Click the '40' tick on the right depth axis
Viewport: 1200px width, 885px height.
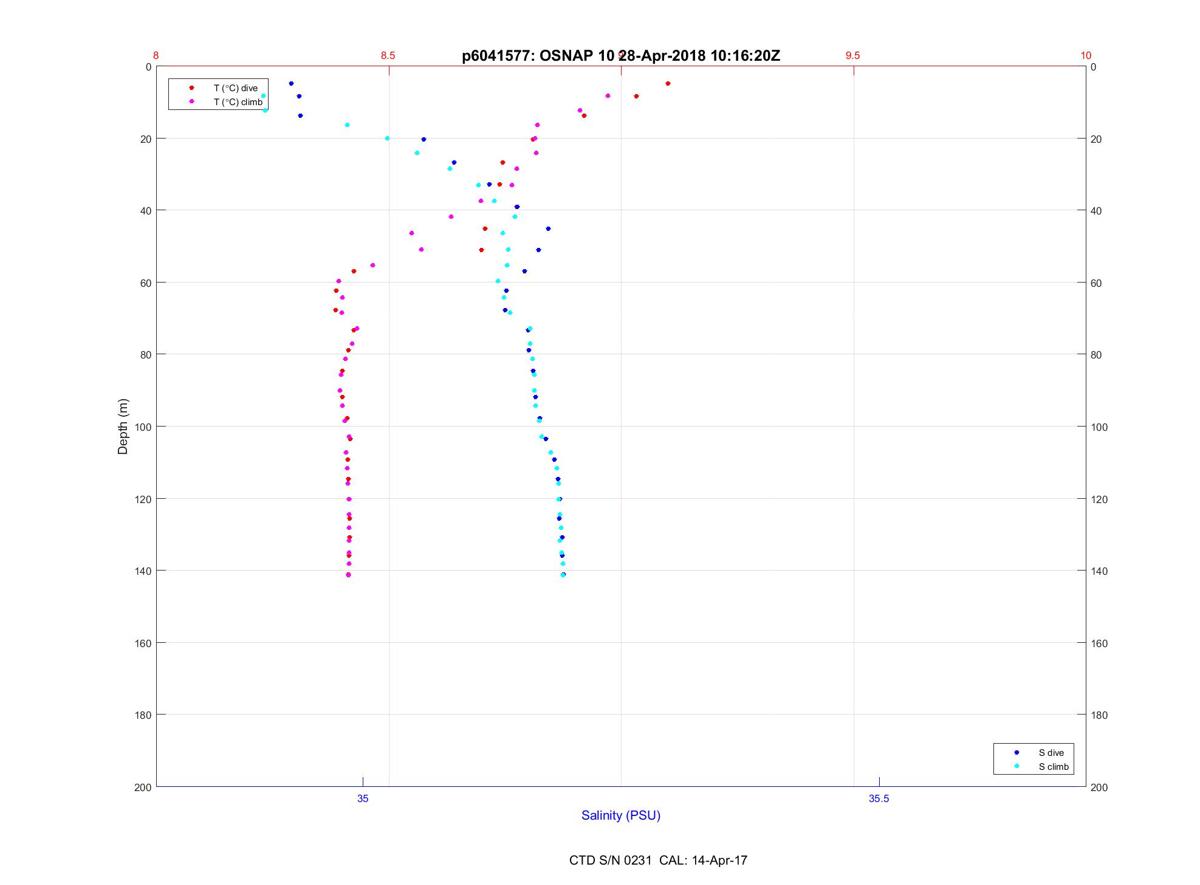1096,211
